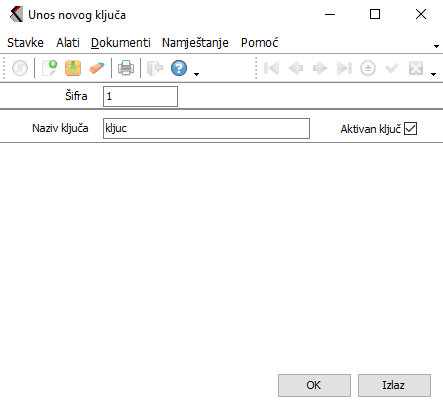443x401 pixels.
Task: Click the save icon with green arrow
Action: click(73, 68)
